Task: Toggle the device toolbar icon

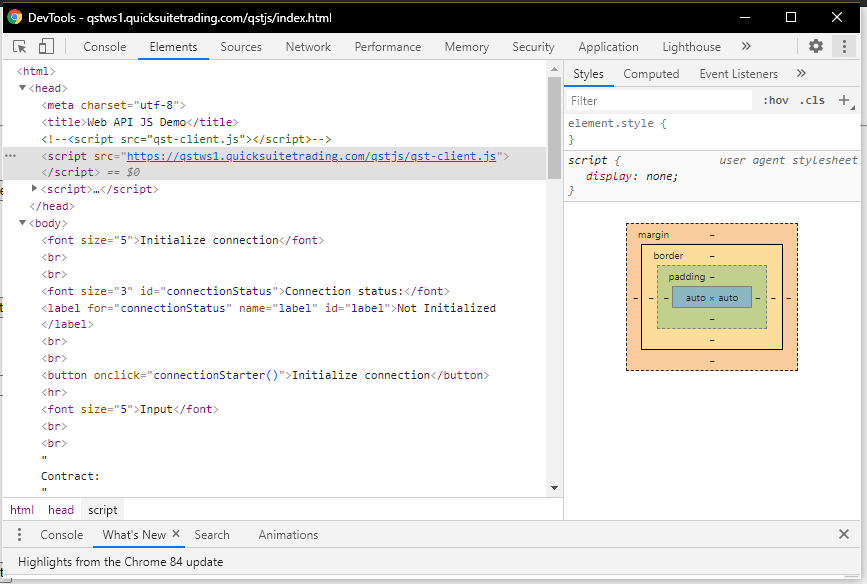Action: 46,46
